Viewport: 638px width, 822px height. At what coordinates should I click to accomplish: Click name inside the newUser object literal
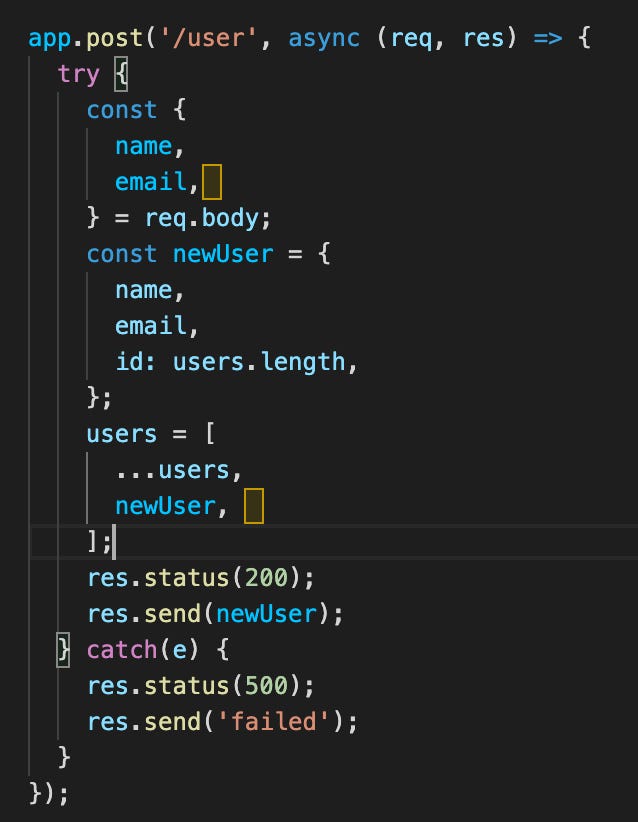[144, 290]
